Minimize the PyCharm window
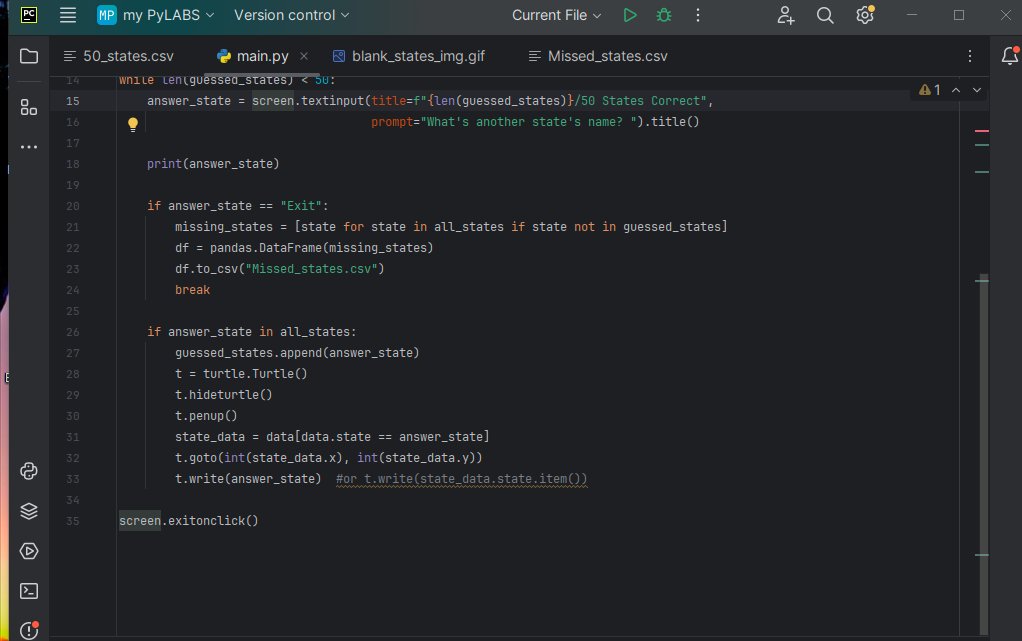Image resolution: width=1022 pixels, height=641 pixels. 912,15
